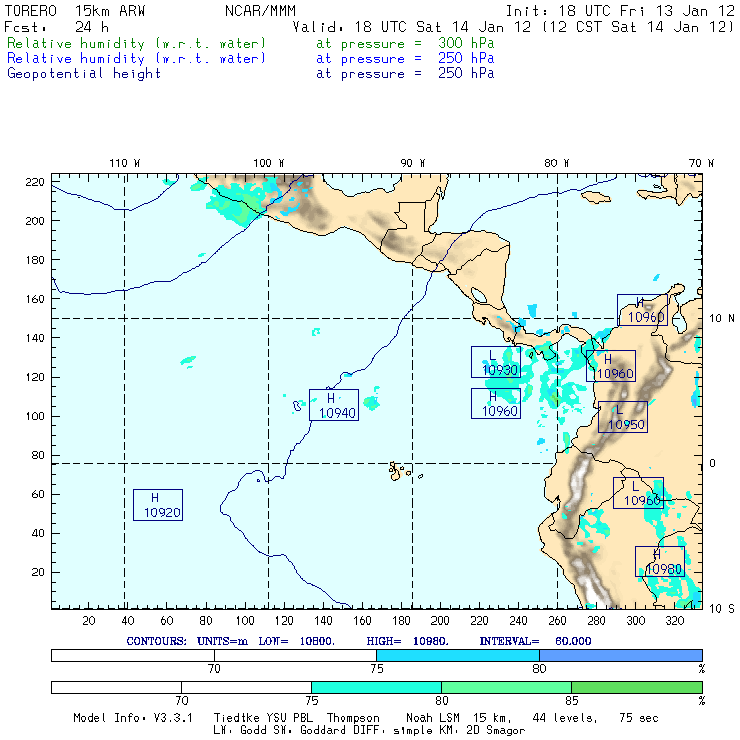Image resolution: width=740 pixels, height=740 pixels.
Task: Click the white 70–75% segment on lower colorbar
Action: point(246,687)
